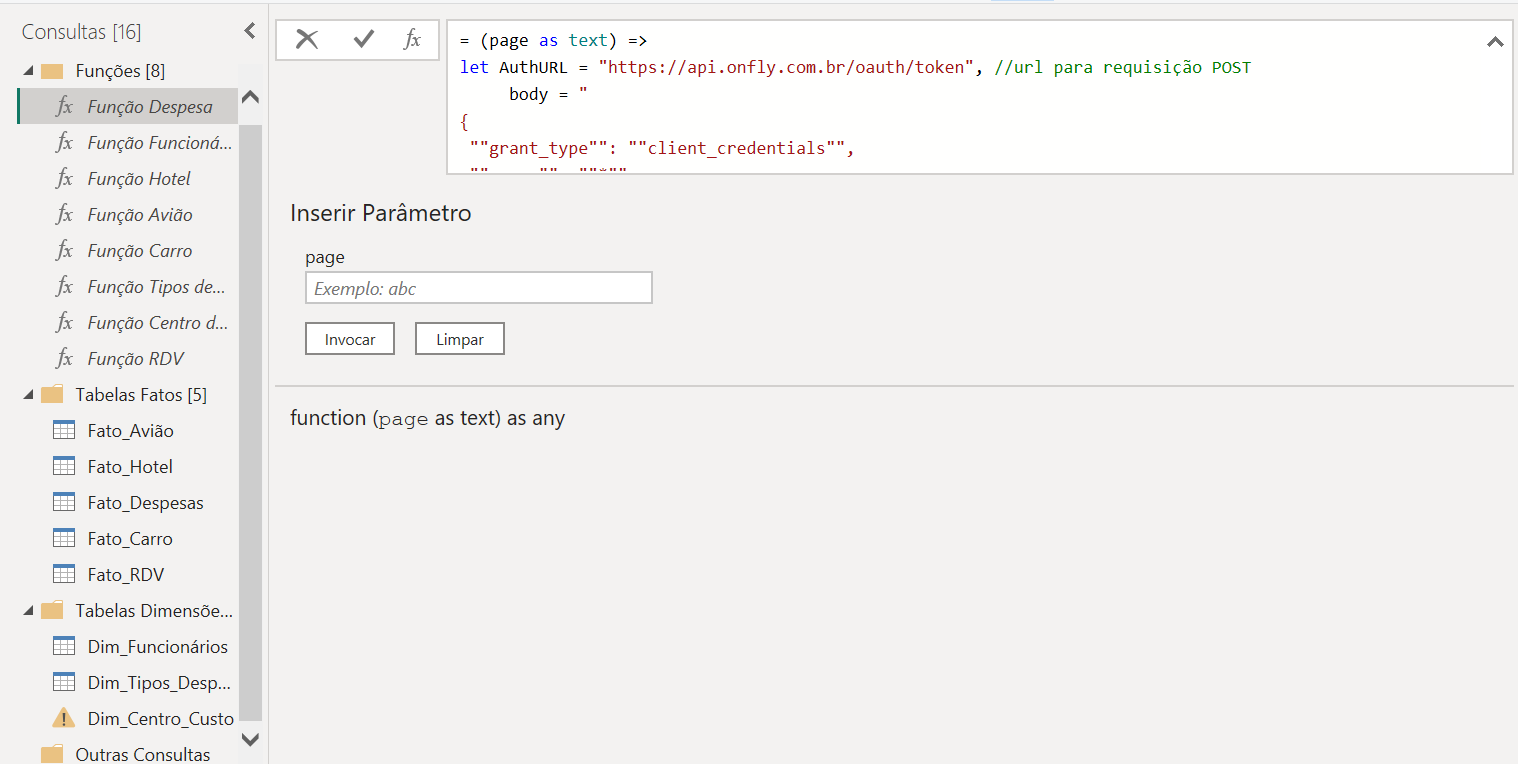
Task: Click the Tabelas Fatos folder icon
Action: [52, 395]
